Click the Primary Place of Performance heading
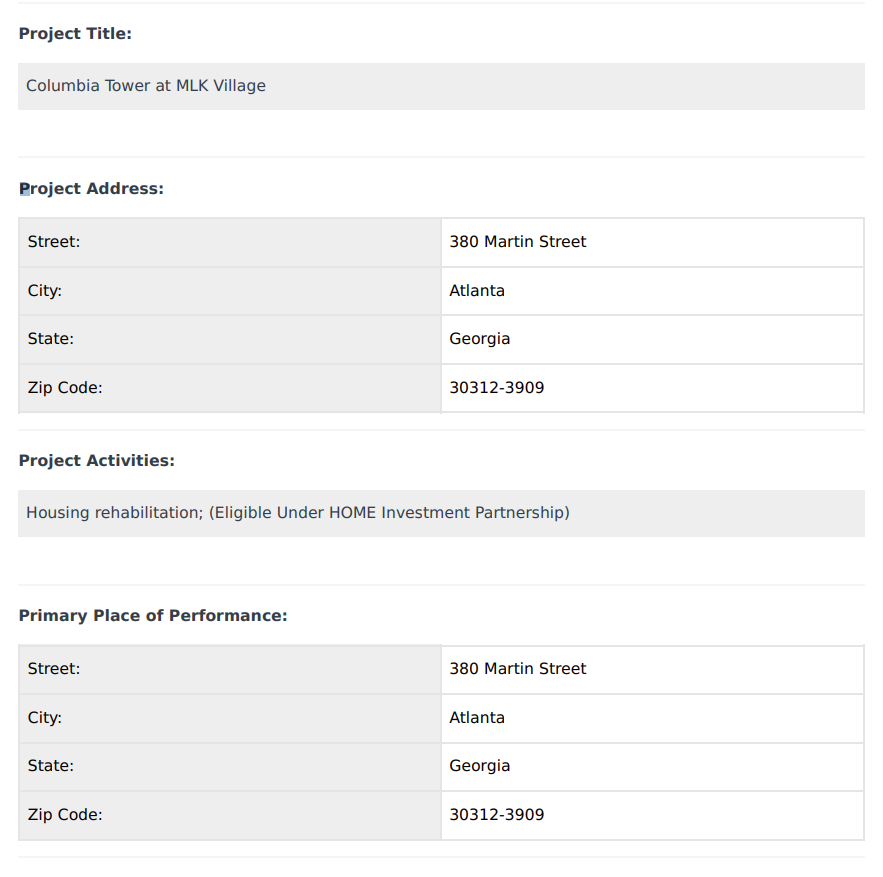 153,616
